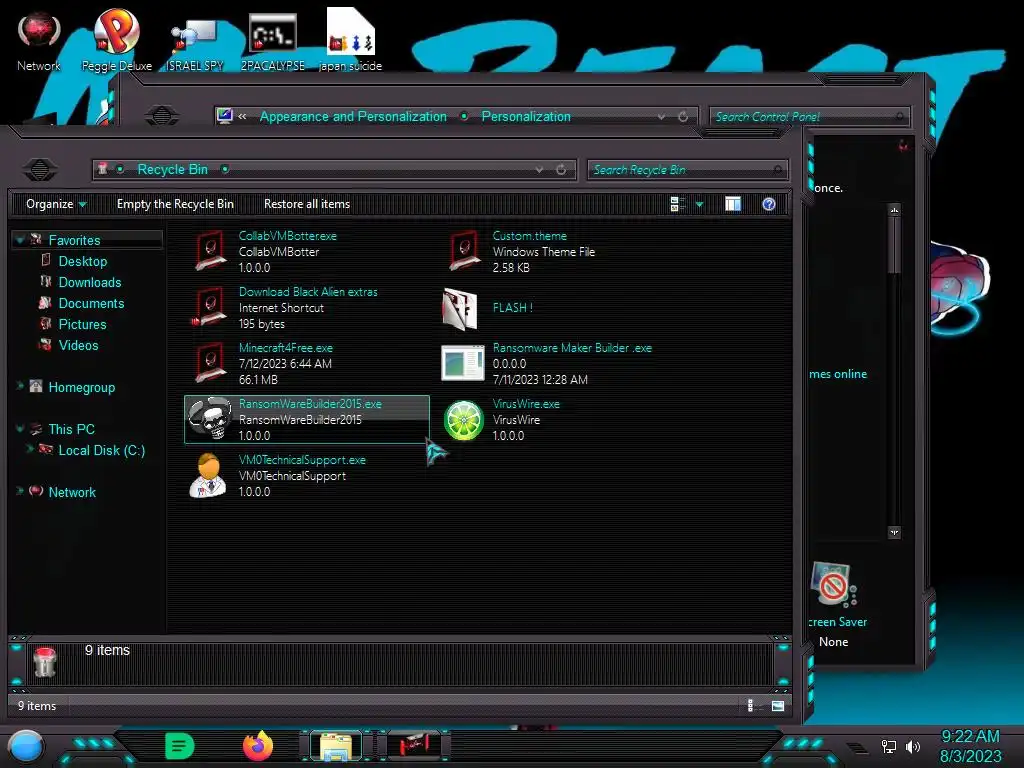The width and height of the screenshot is (1024, 768).
Task: Select Minecraft4Free.exe file icon
Action: (x=210, y=364)
